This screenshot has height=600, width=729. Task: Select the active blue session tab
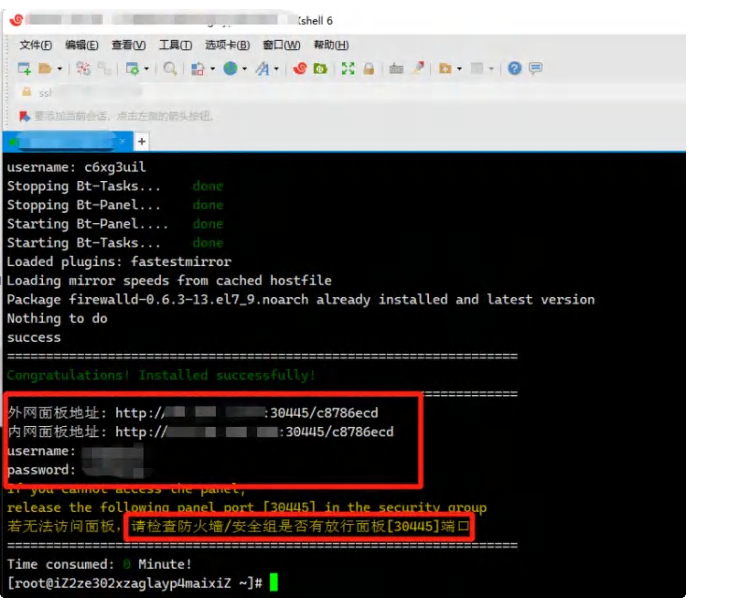pyautogui.click(x=68, y=141)
